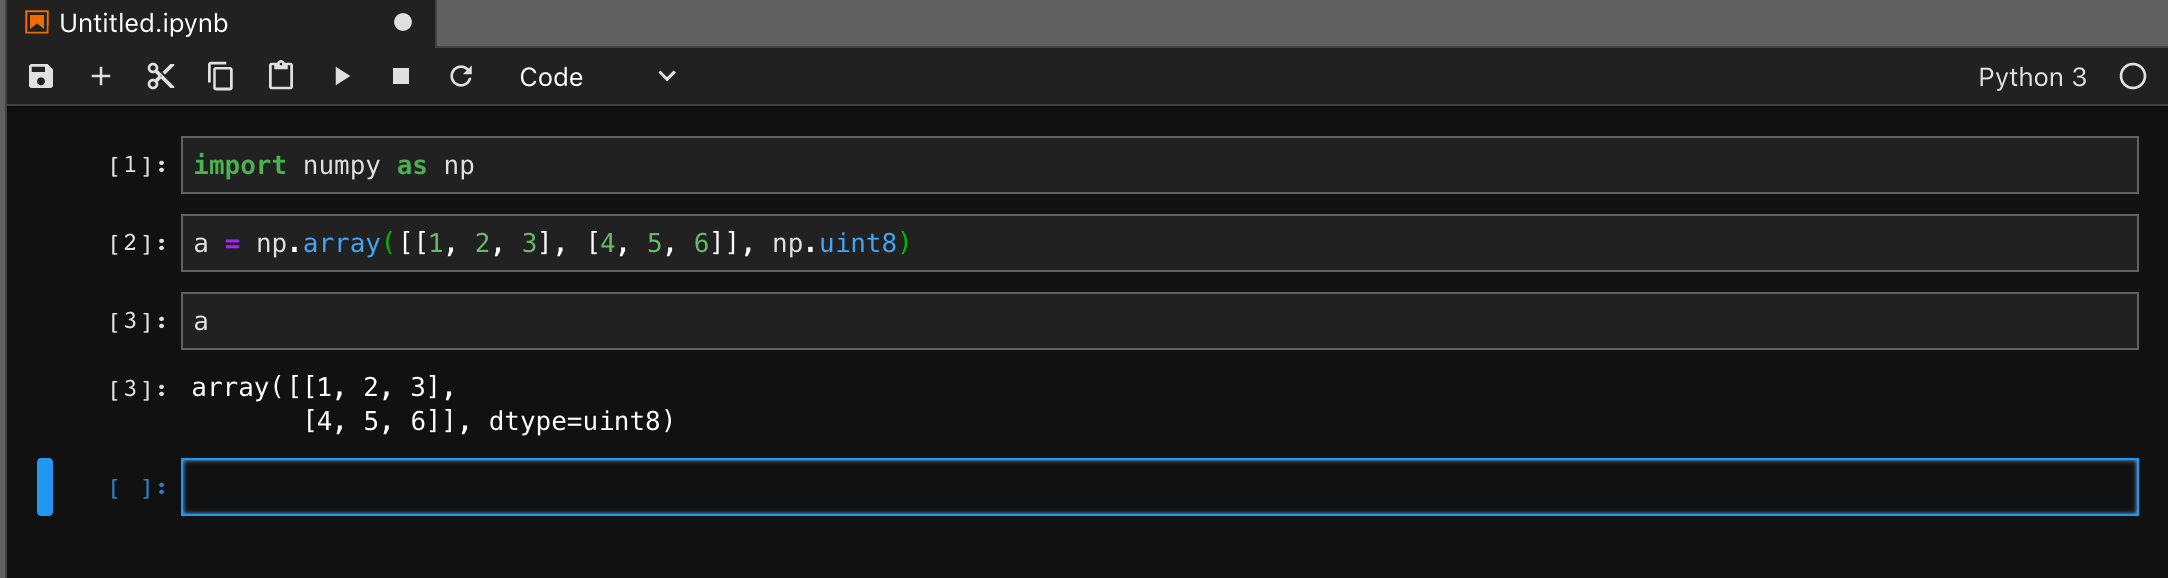Copy the selected cell
Image resolution: width=2168 pixels, height=578 pixels.
pyautogui.click(x=221, y=77)
